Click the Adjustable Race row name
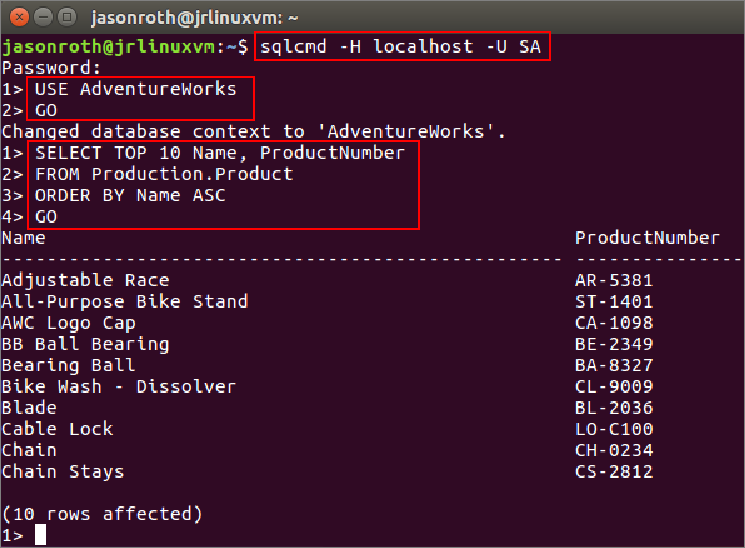 click(85, 280)
